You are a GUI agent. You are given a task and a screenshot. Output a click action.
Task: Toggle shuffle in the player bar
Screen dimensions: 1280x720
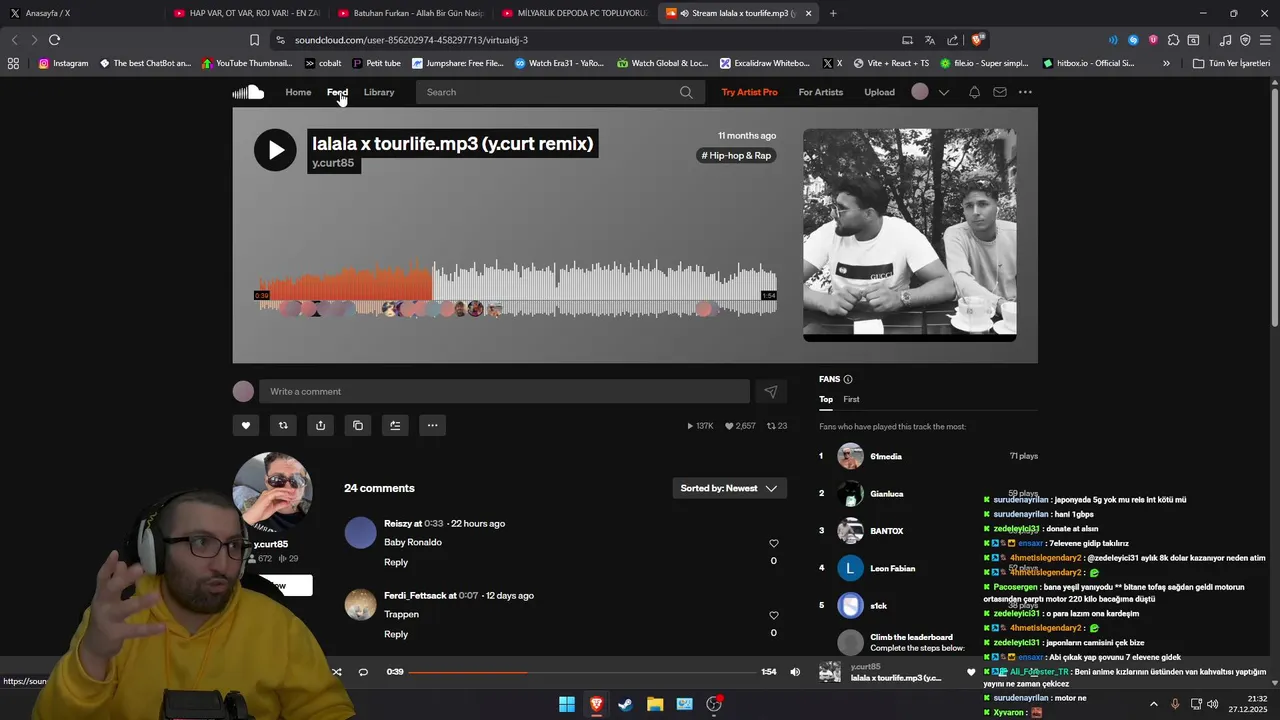[x=336, y=672]
